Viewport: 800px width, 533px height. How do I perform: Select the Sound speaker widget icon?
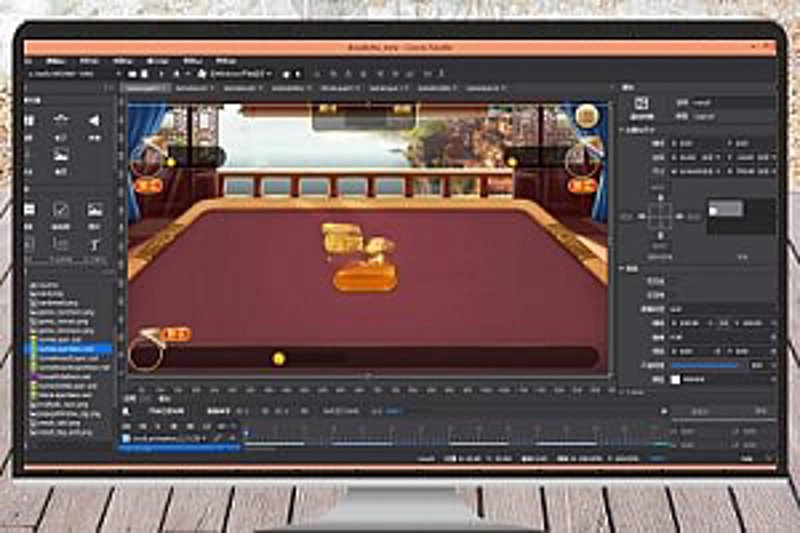click(94, 121)
